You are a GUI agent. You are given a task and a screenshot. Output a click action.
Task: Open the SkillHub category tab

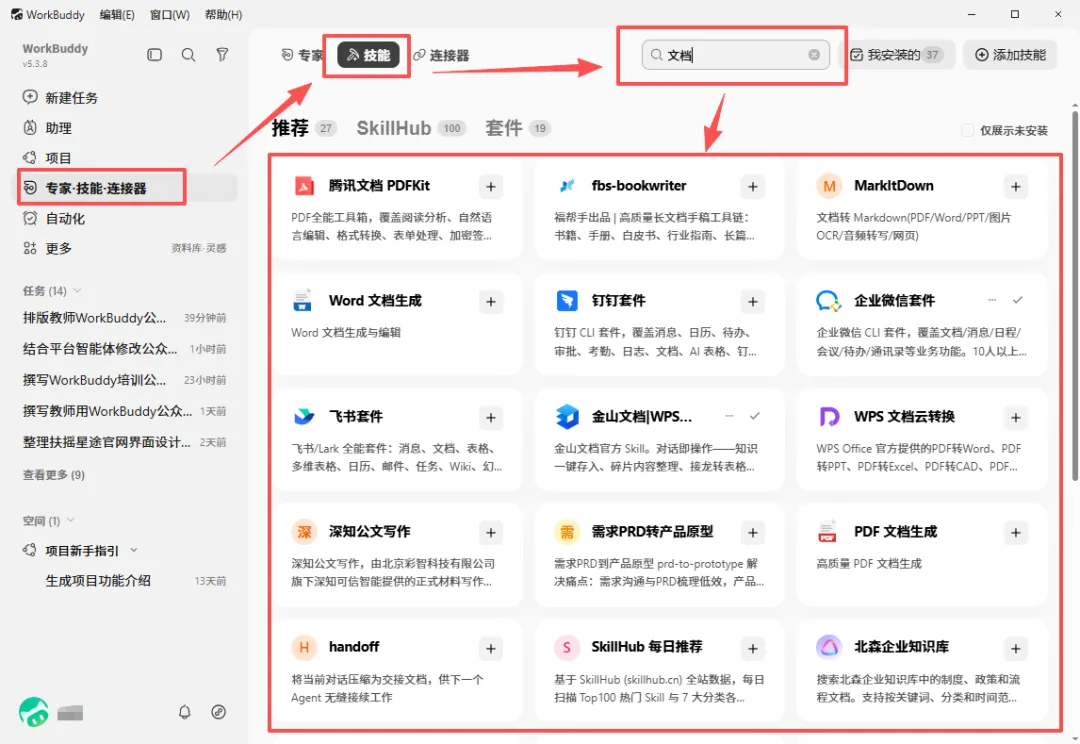coord(411,128)
